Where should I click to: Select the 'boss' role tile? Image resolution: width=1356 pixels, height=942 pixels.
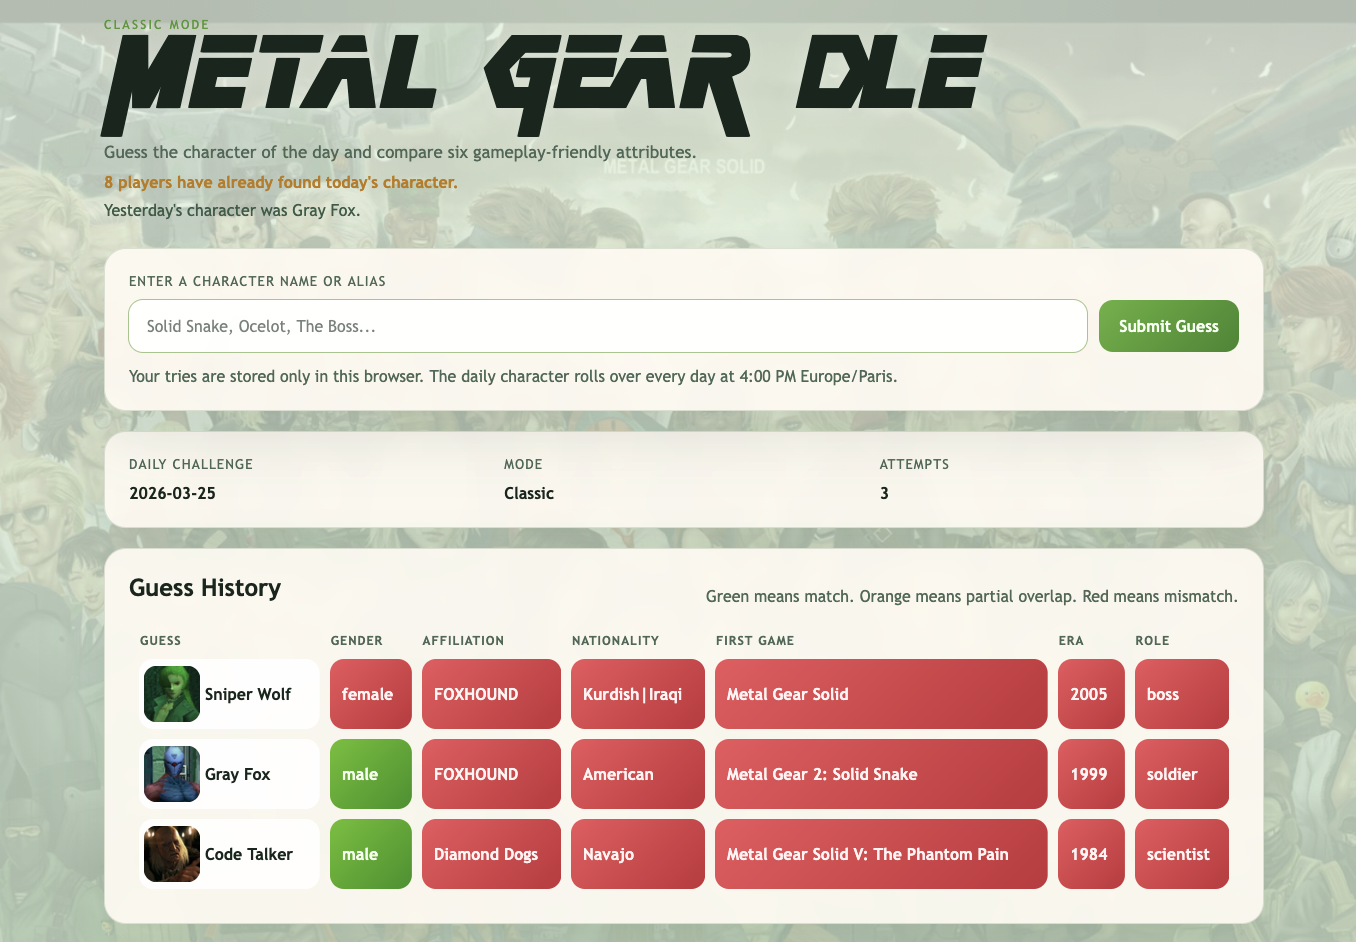point(1181,693)
